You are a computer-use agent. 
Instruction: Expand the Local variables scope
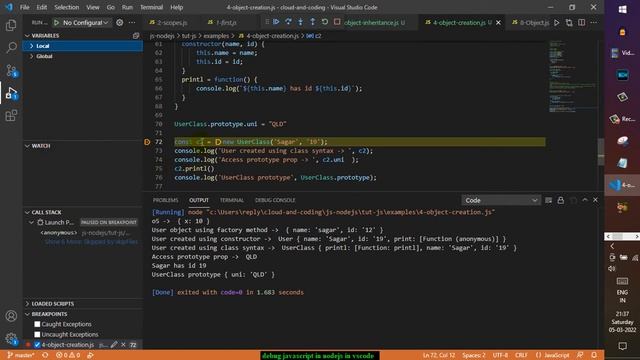31,46
